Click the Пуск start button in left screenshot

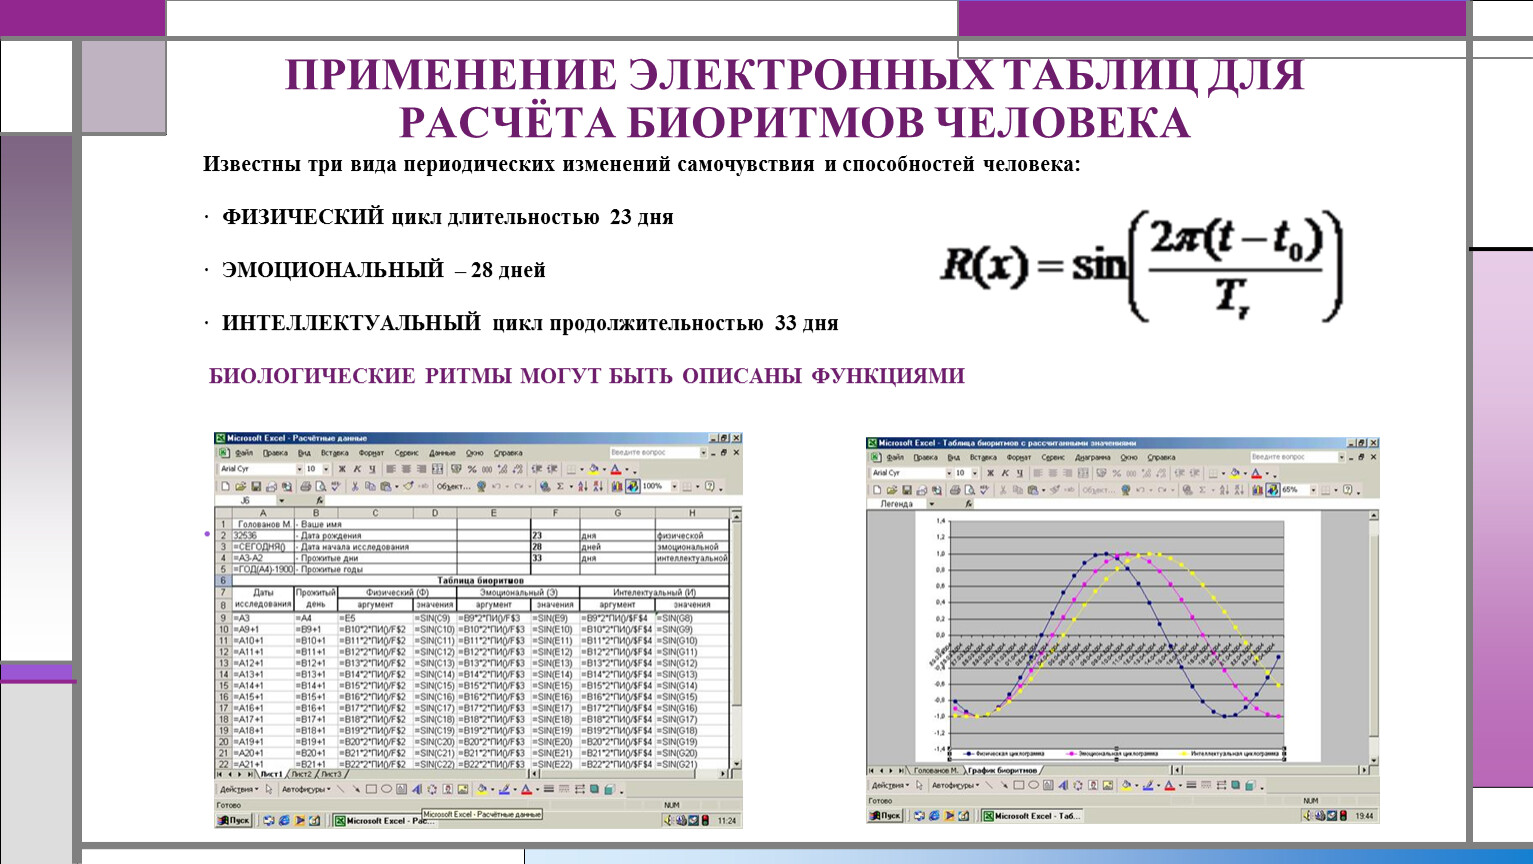pyautogui.click(x=234, y=820)
